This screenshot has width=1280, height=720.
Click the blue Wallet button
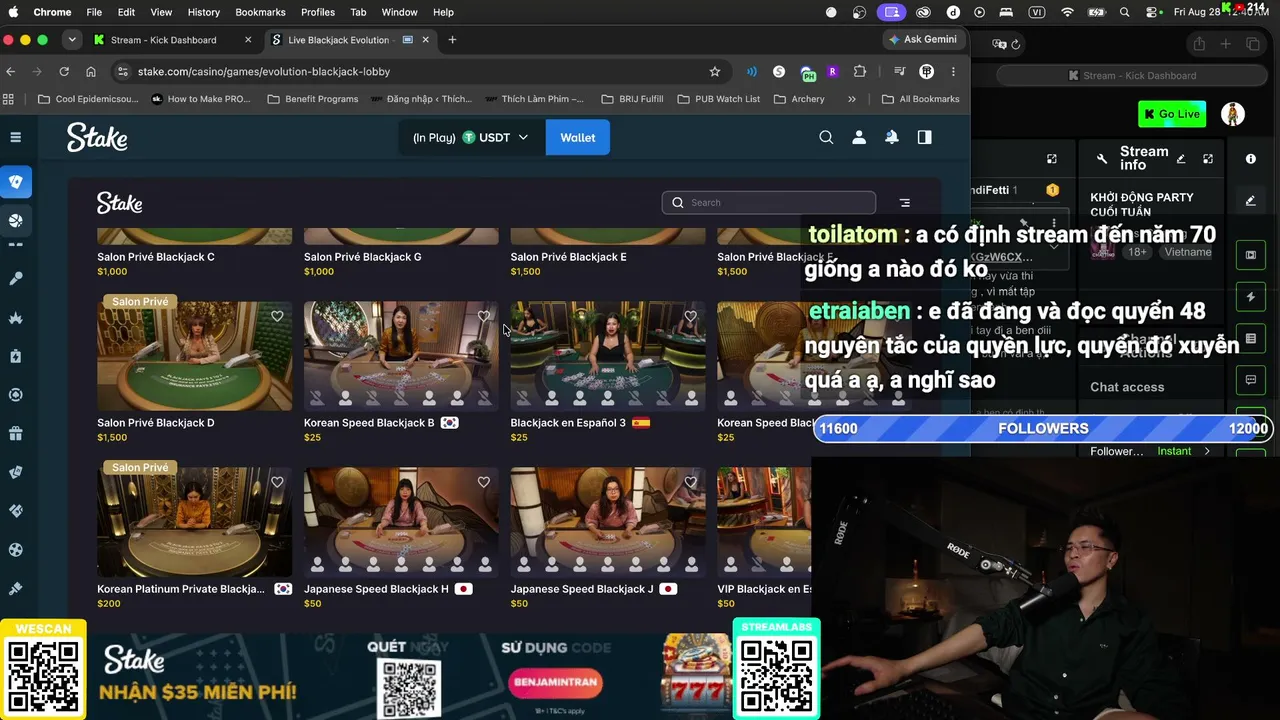pos(578,138)
